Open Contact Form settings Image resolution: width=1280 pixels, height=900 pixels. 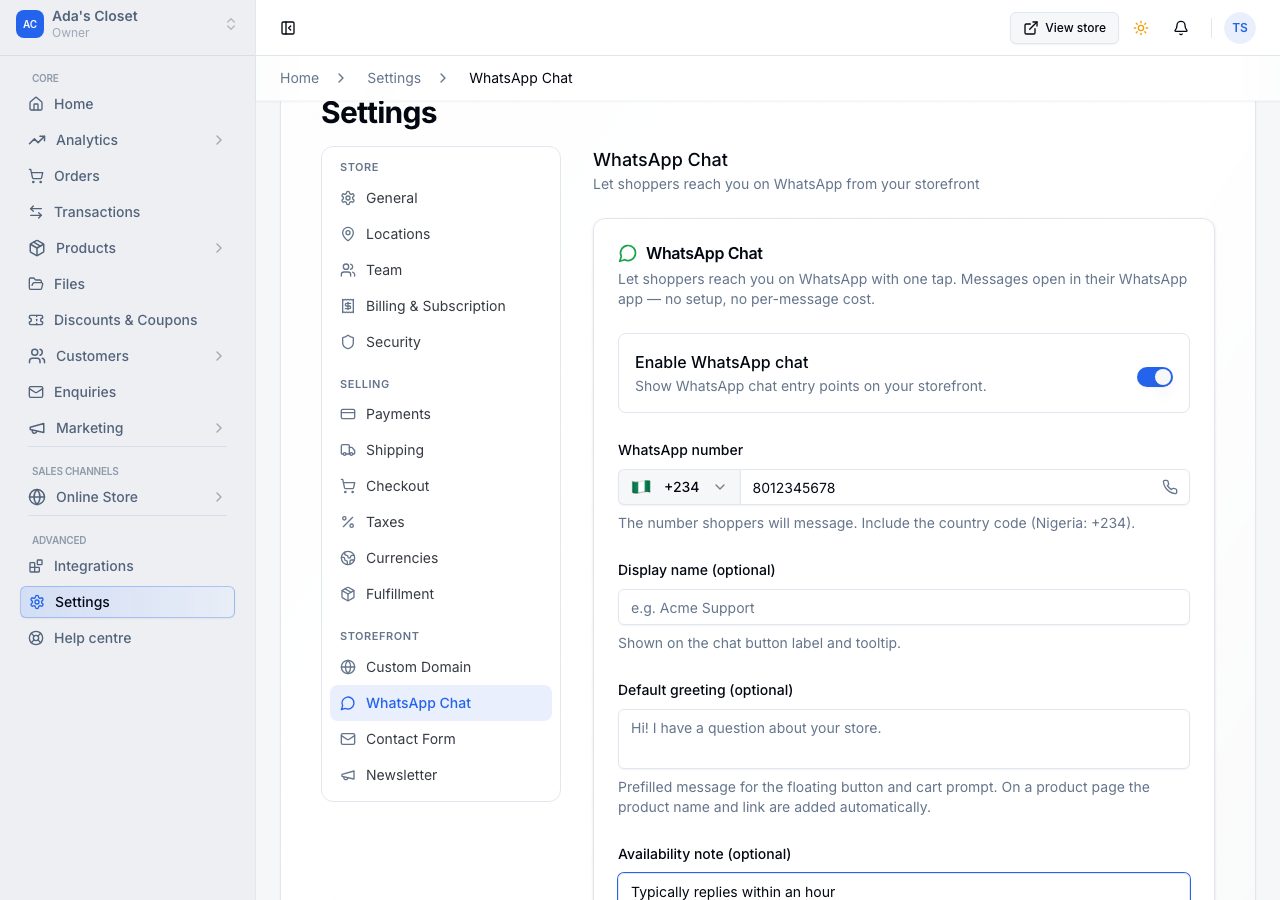click(x=441, y=739)
